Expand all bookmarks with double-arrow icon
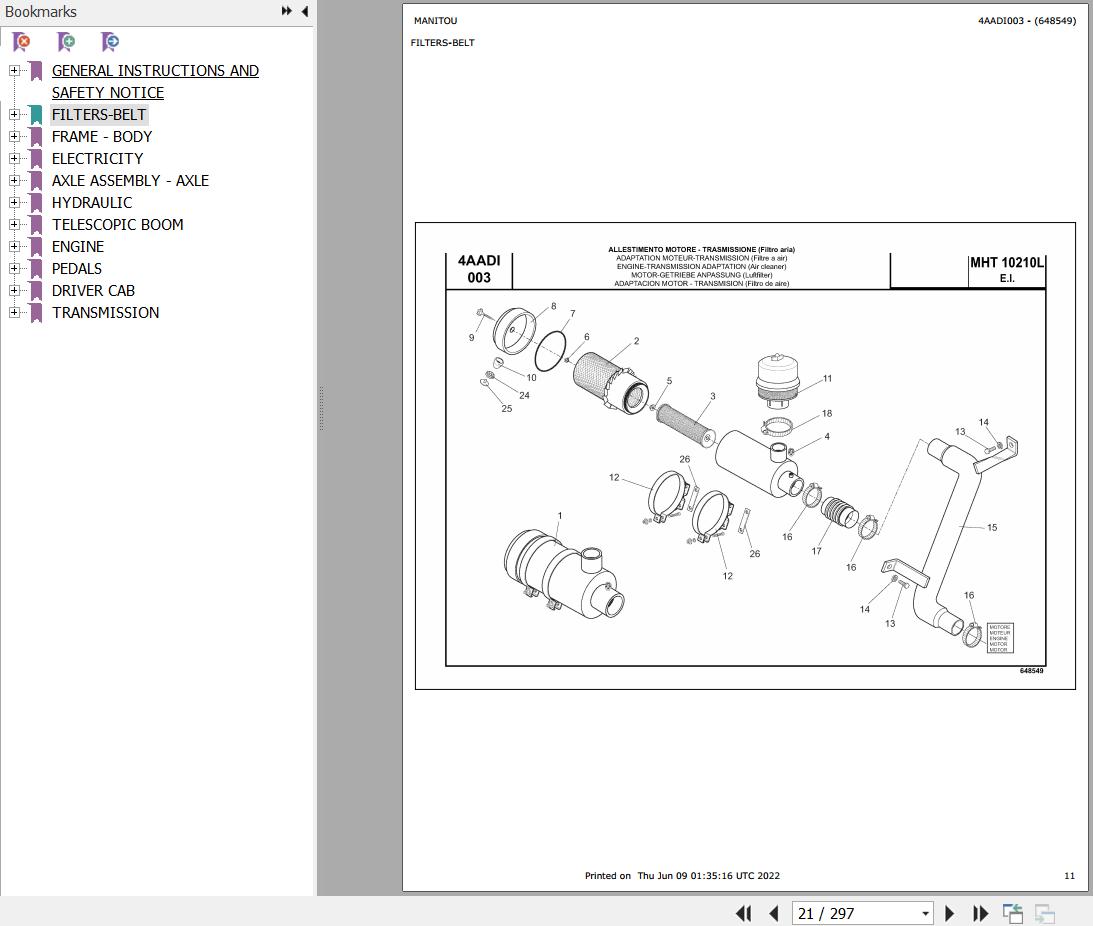This screenshot has width=1093, height=926. pos(286,11)
